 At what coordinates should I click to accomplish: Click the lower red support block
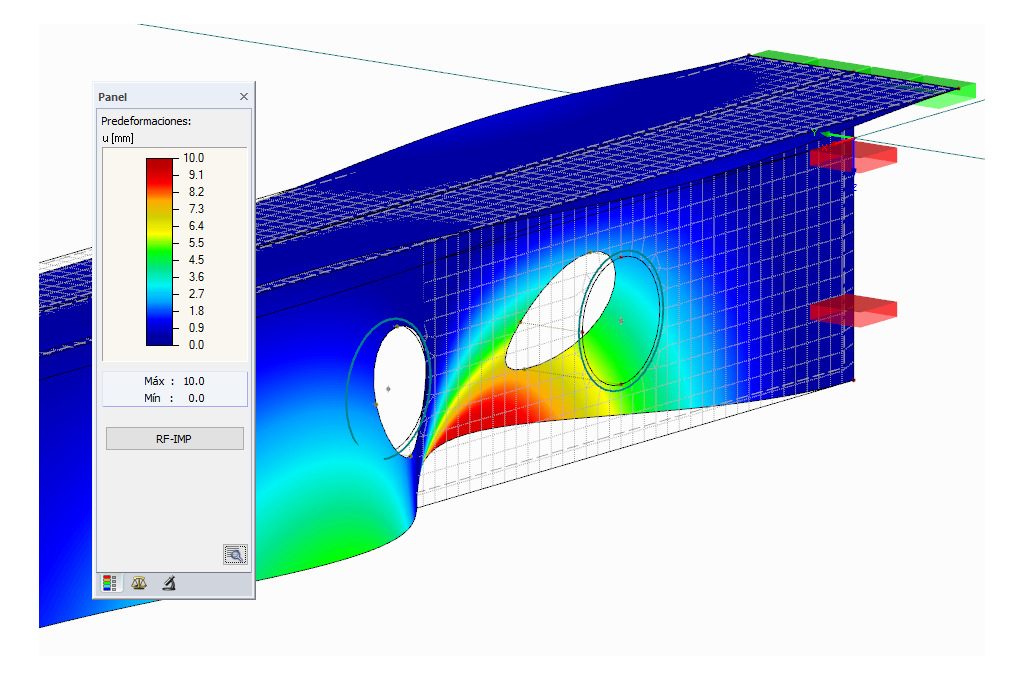pyautogui.click(x=853, y=310)
